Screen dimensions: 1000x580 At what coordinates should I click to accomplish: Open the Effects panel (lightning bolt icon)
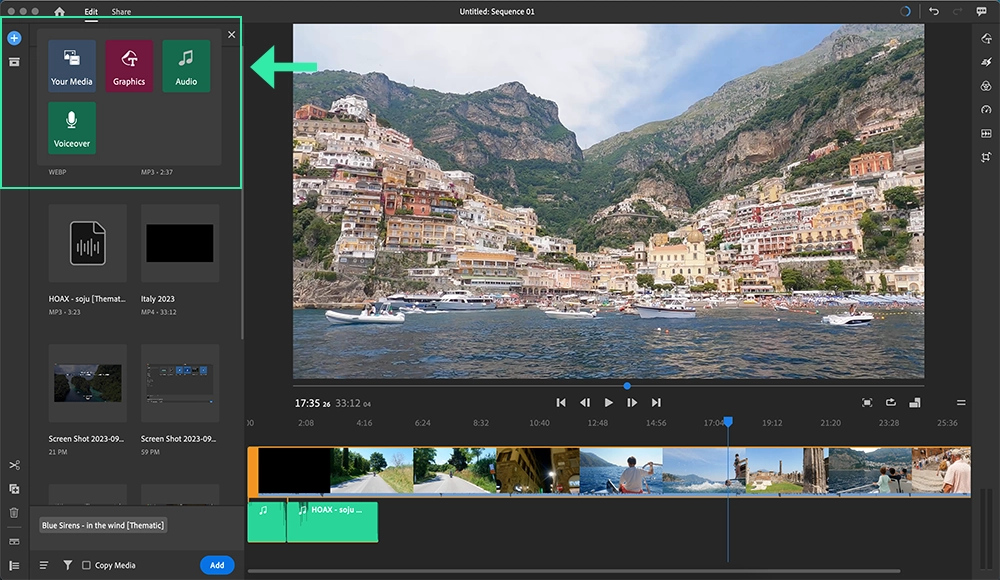click(x=985, y=63)
